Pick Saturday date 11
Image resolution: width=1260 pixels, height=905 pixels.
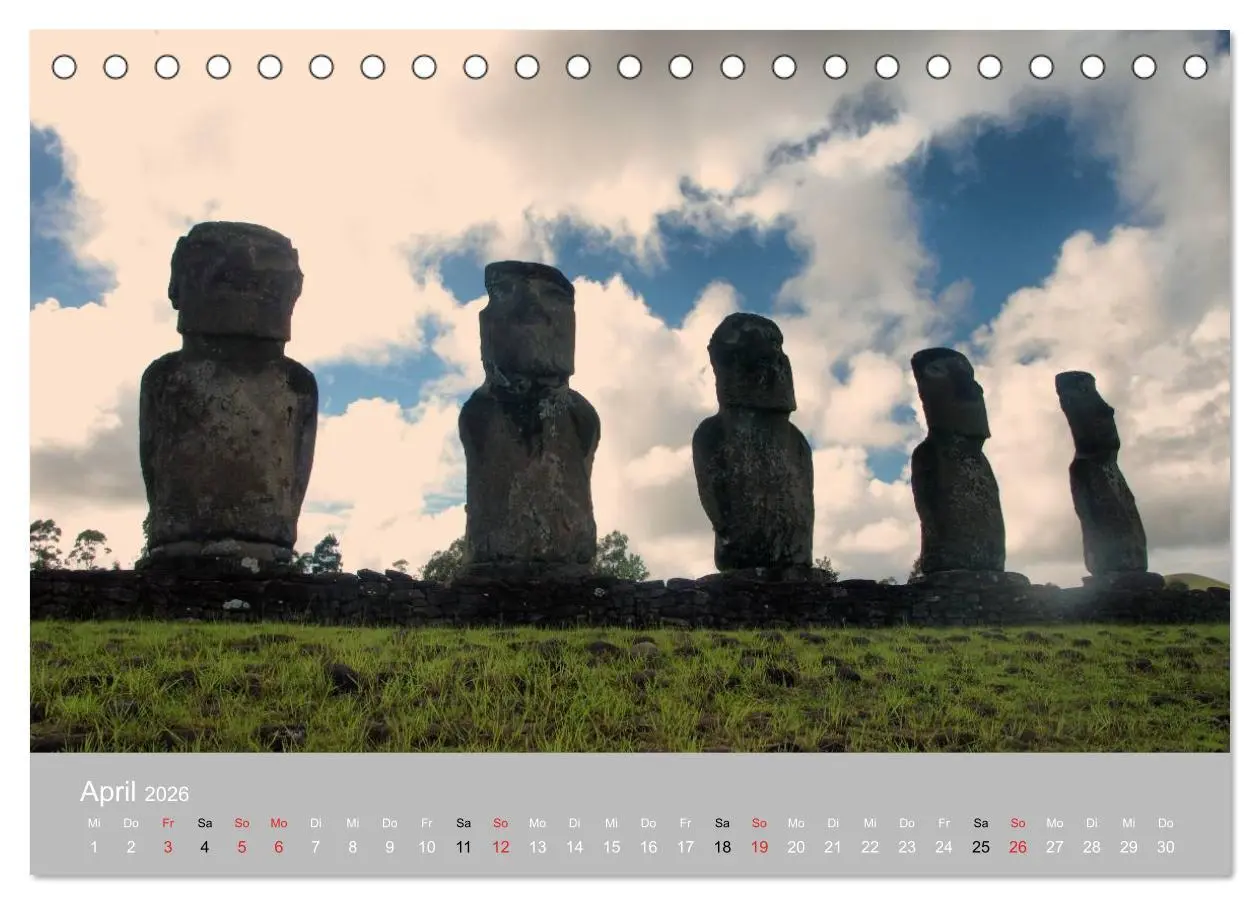[x=464, y=847]
